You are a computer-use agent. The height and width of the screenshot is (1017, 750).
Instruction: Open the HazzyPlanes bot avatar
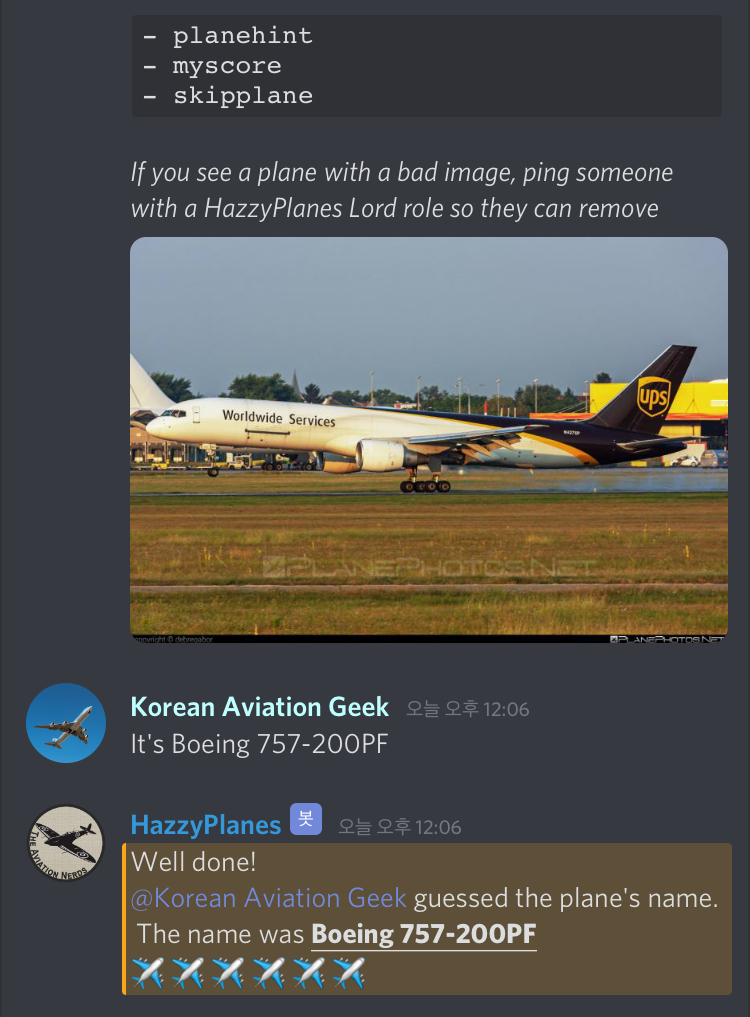click(66, 843)
